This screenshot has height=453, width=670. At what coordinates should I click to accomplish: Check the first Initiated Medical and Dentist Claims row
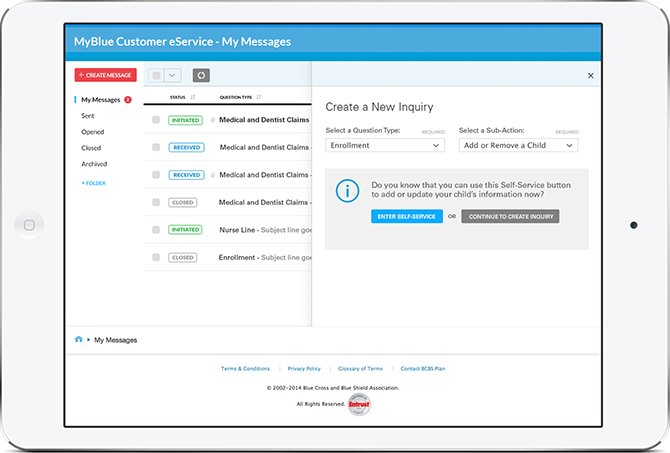pyautogui.click(x=156, y=120)
